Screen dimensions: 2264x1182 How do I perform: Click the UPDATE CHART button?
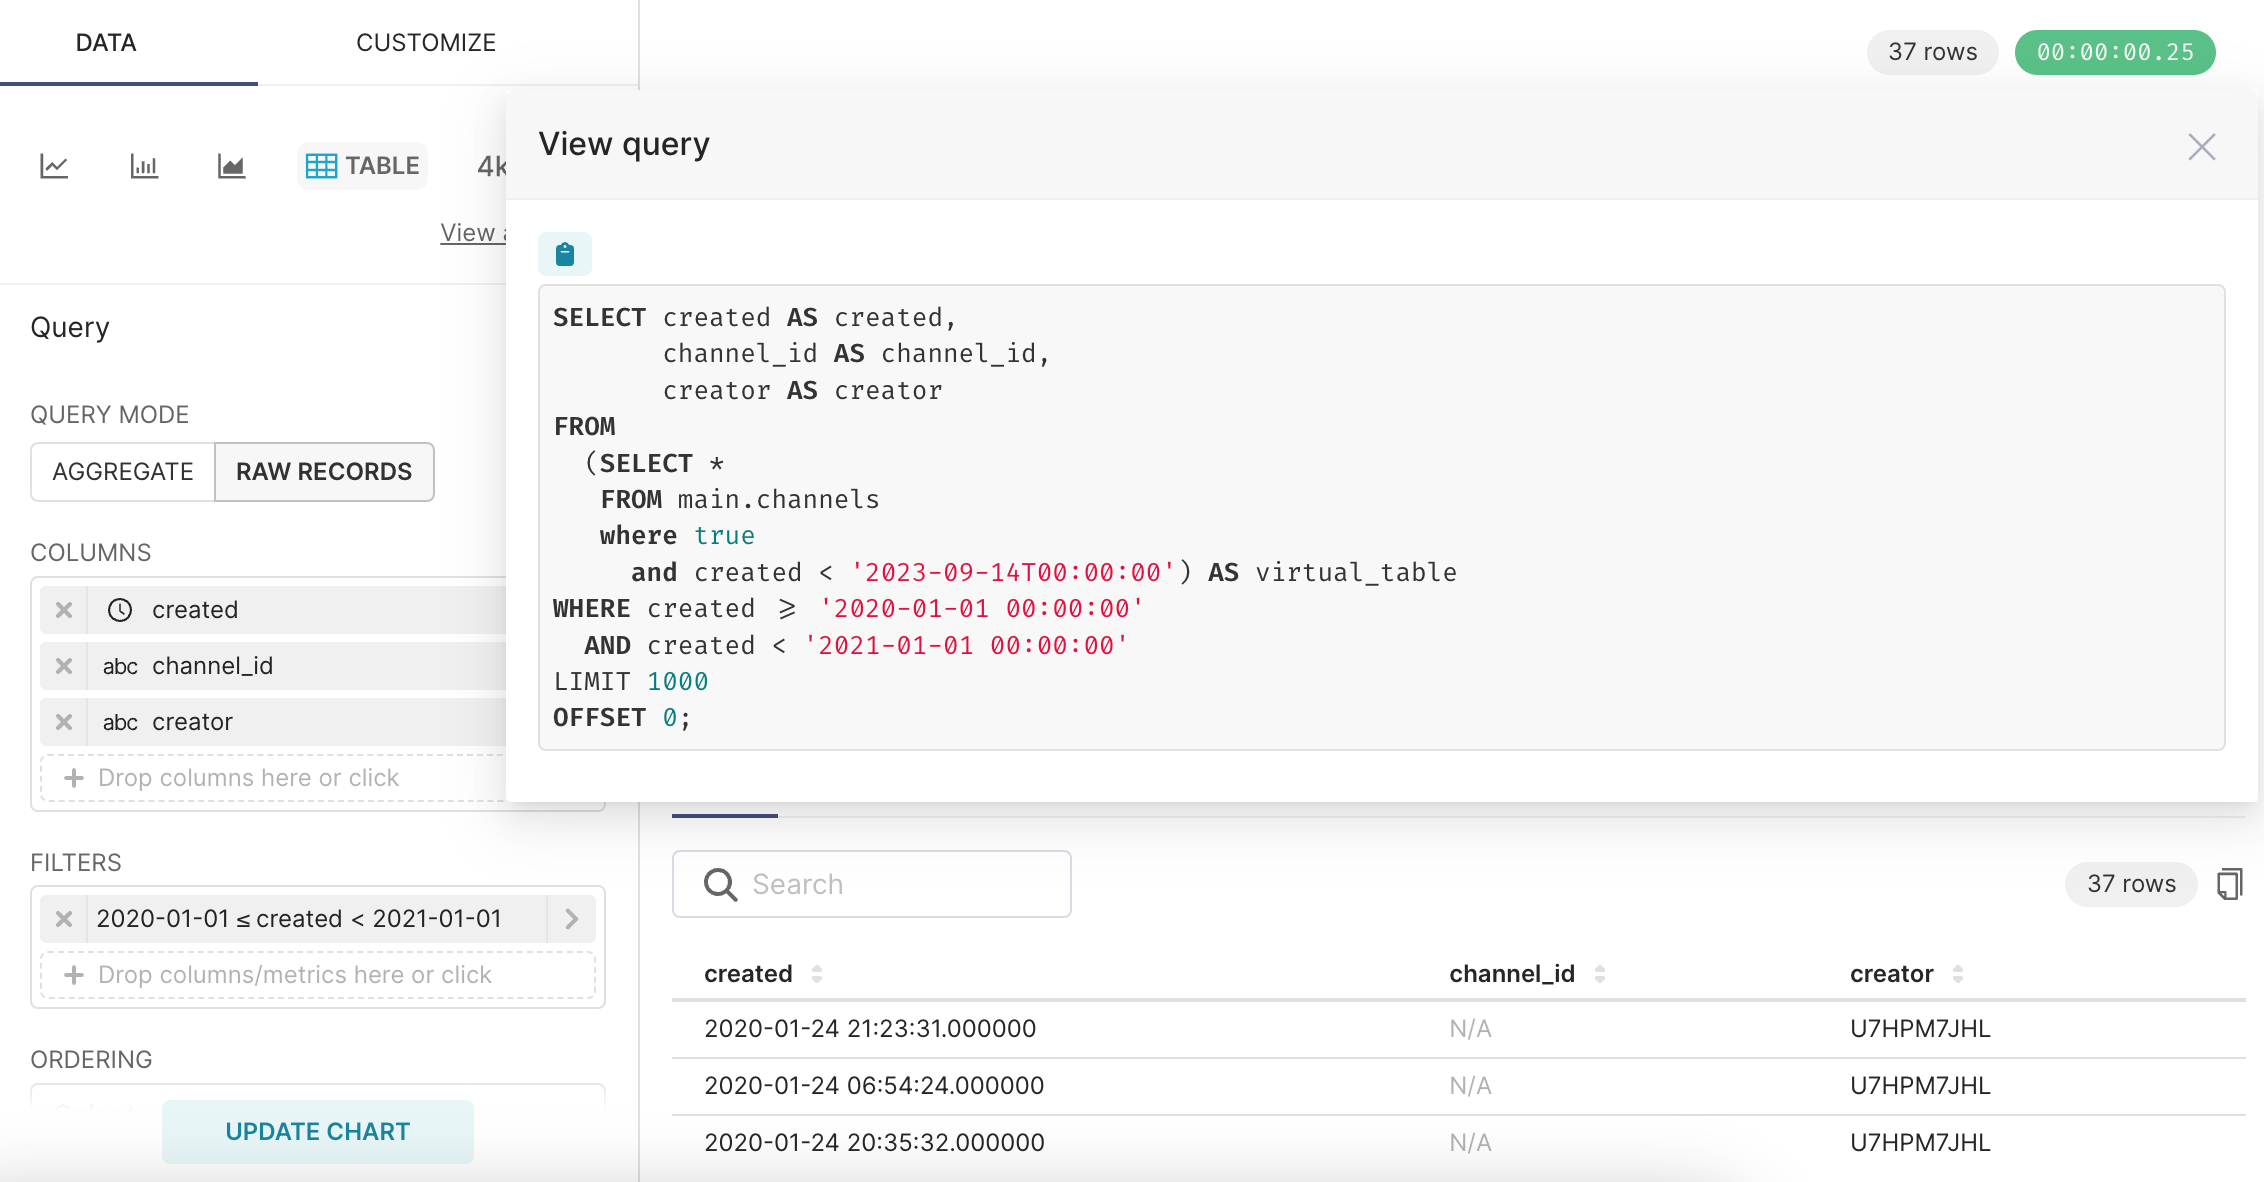(317, 1131)
